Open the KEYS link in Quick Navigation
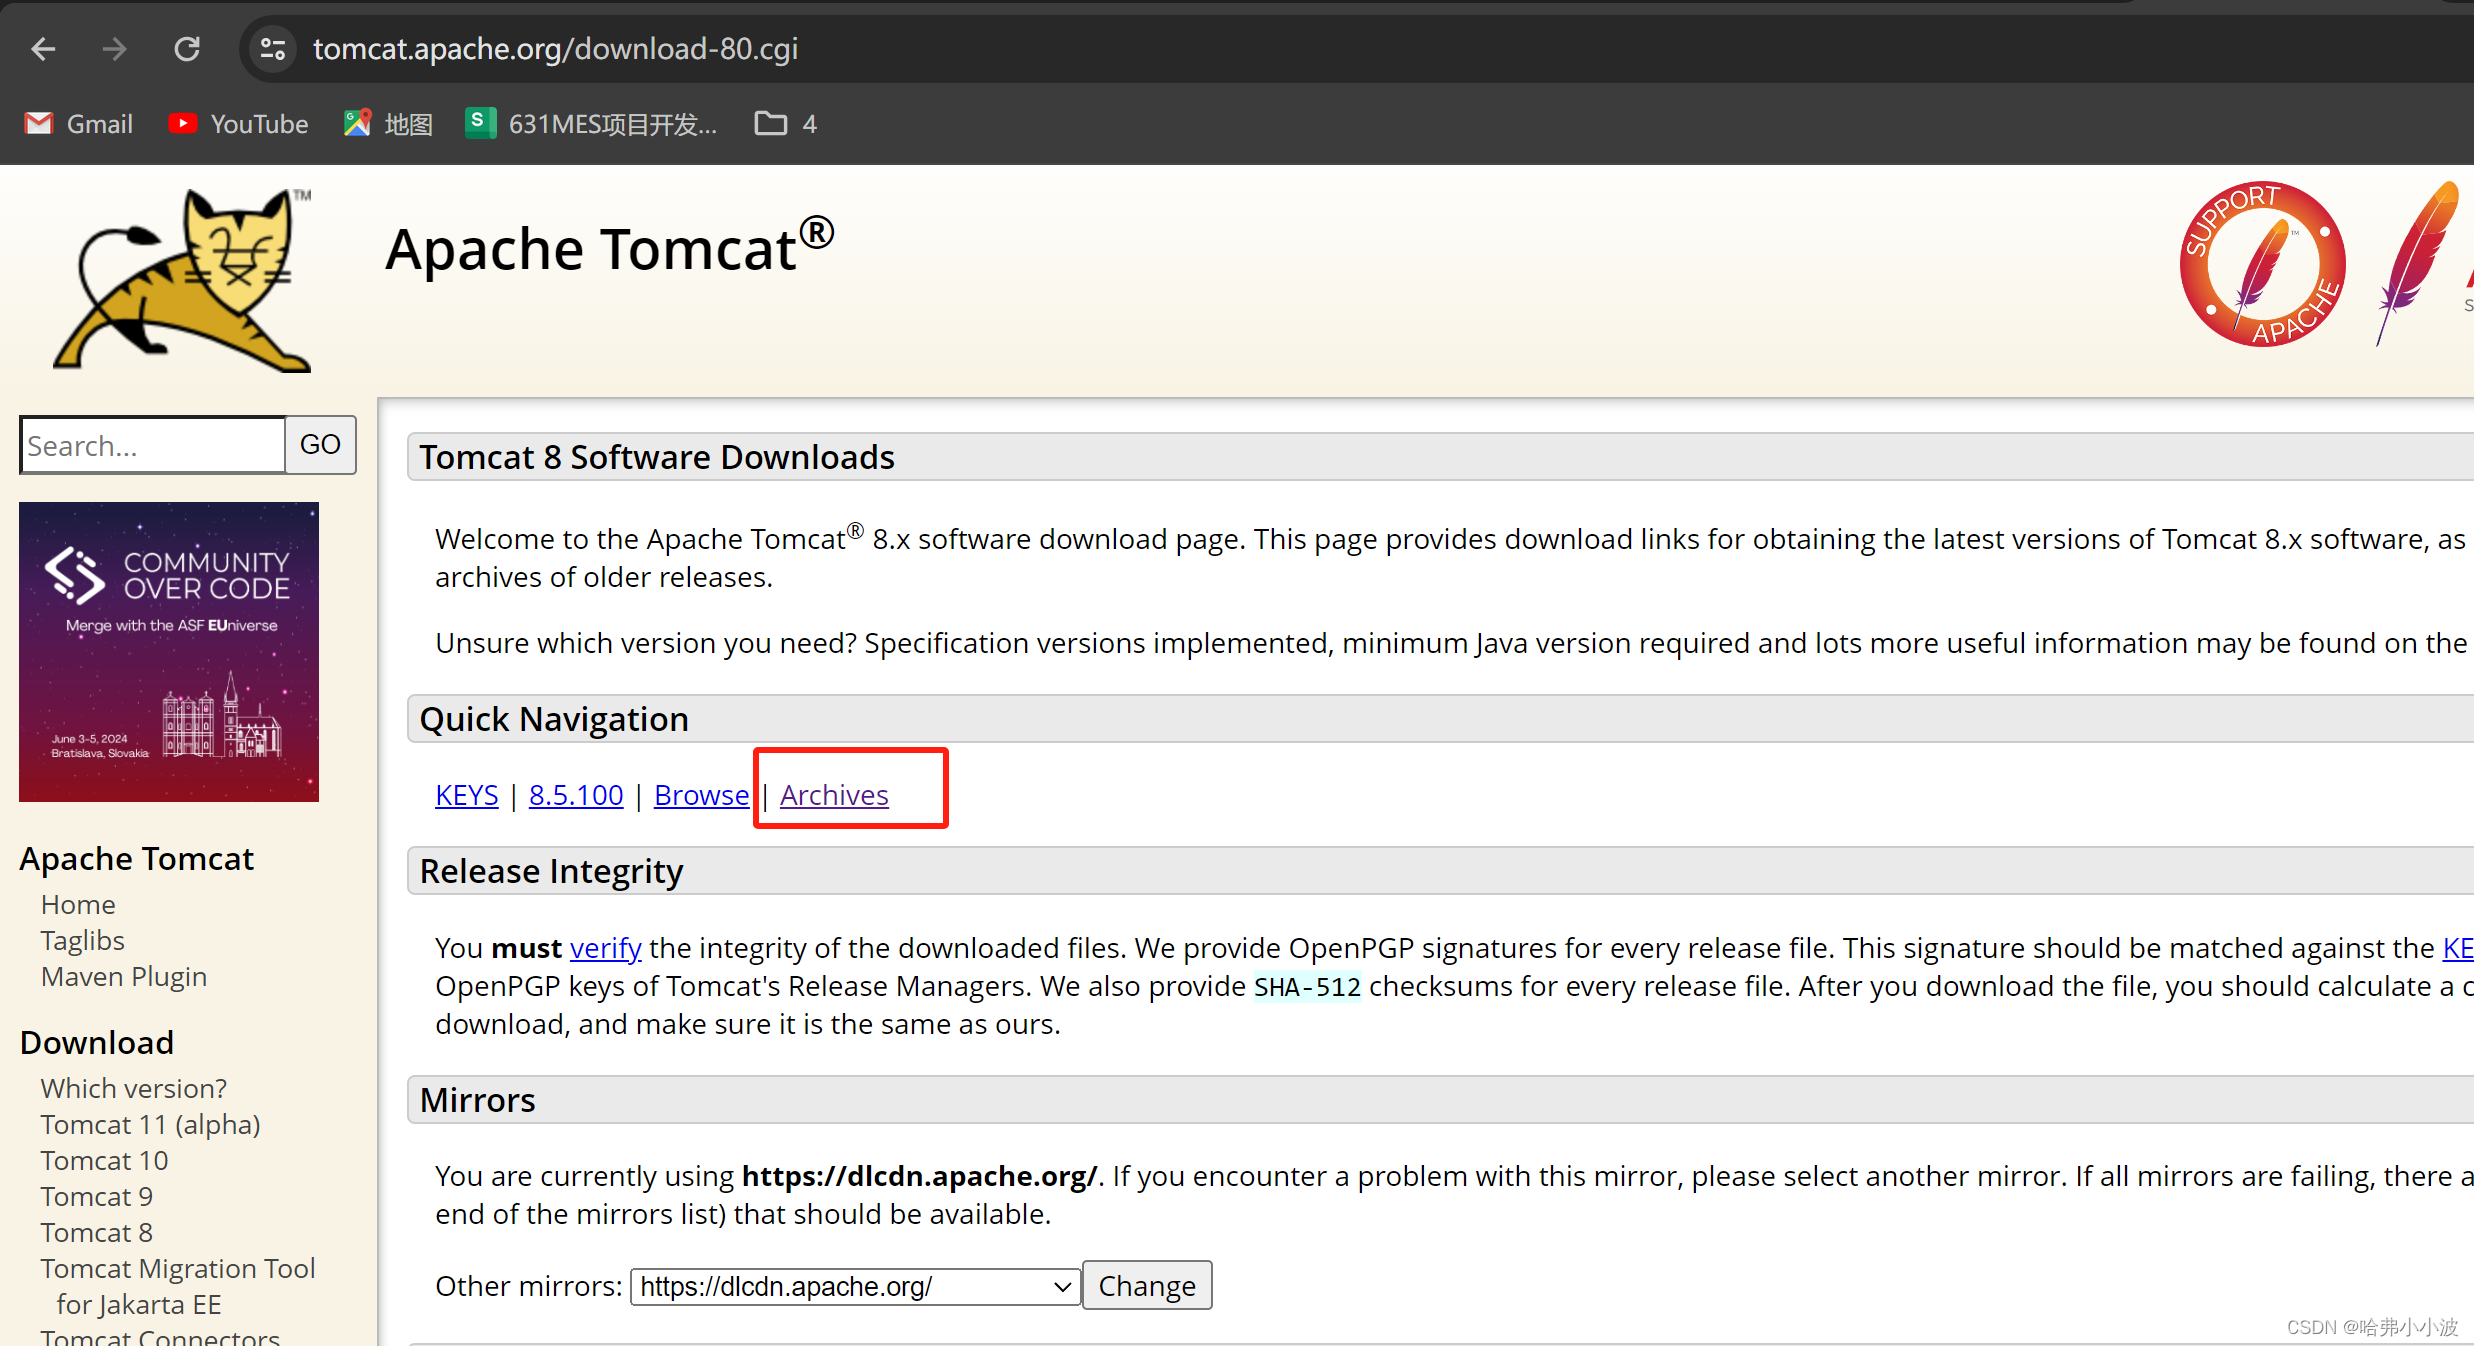This screenshot has width=2474, height=1346. 466,794
